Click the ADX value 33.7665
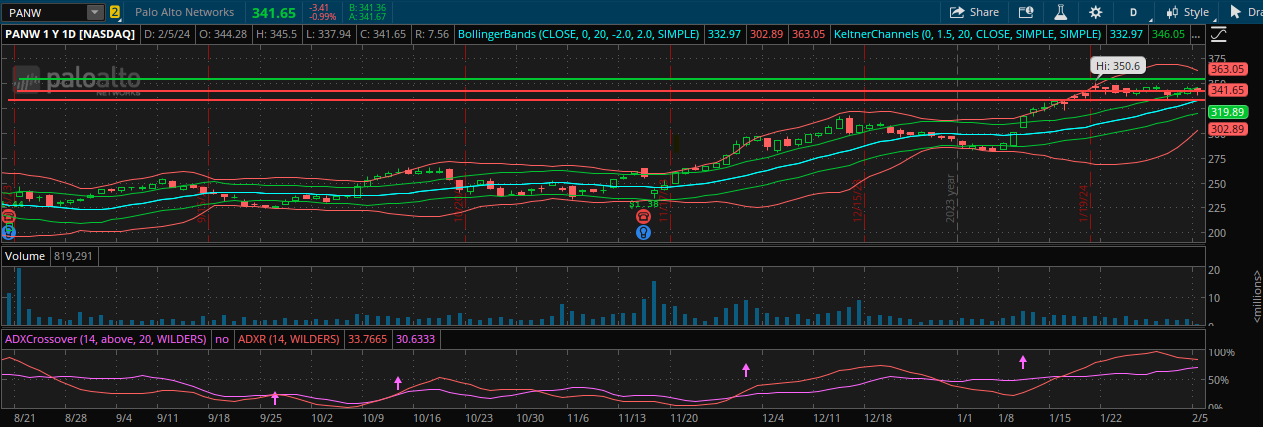 (368, 339)
